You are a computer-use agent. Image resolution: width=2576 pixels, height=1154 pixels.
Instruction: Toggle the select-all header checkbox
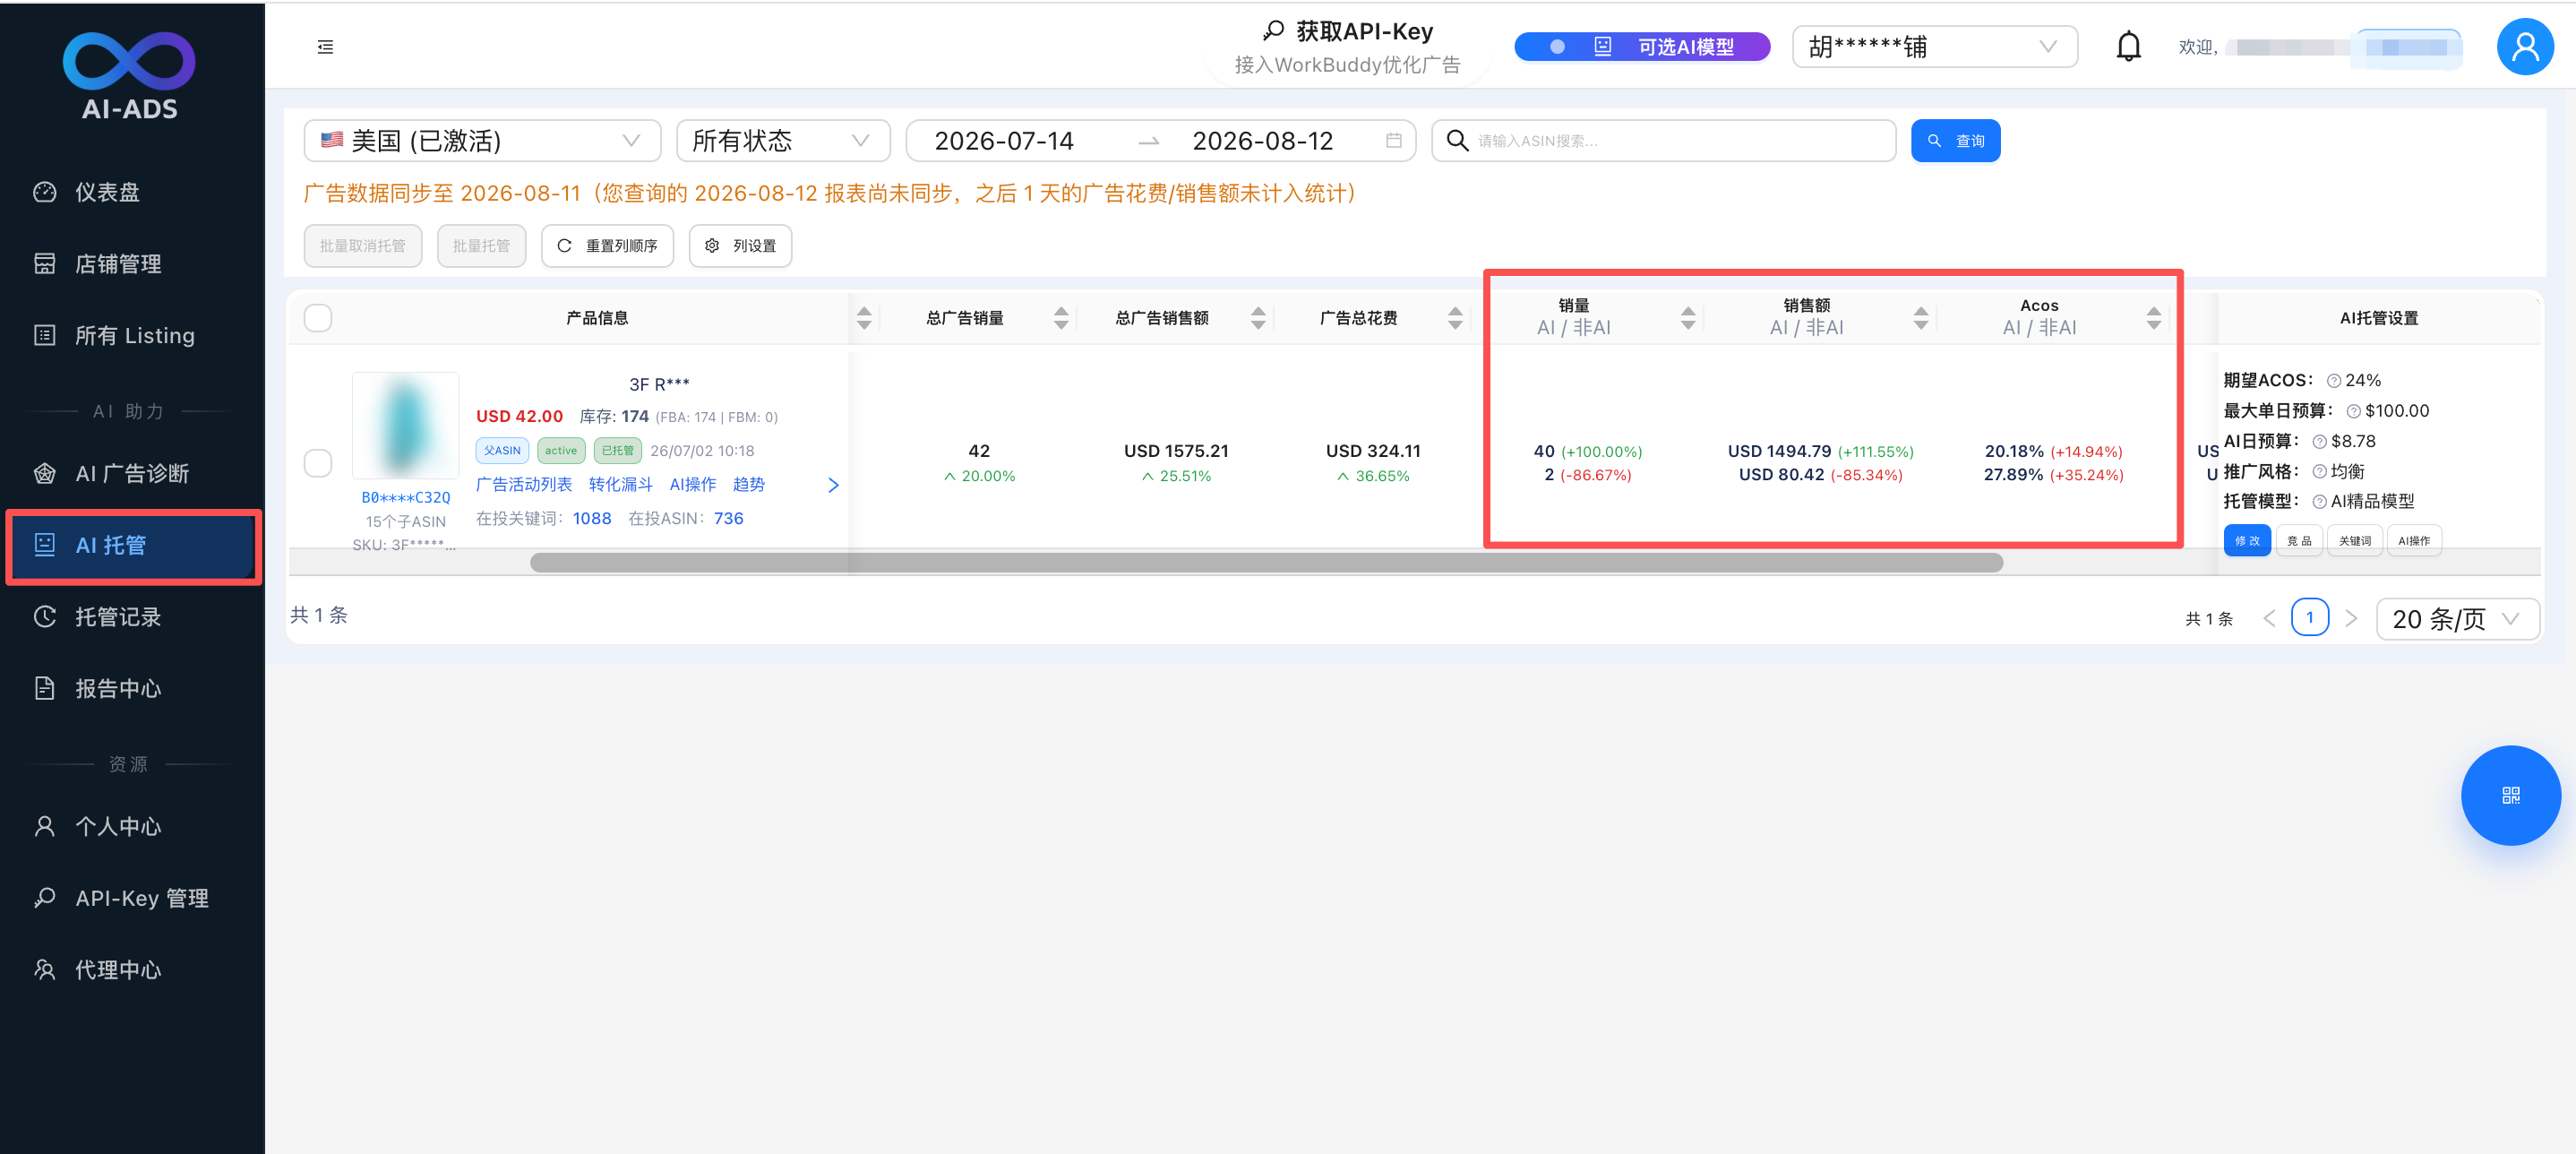coord(318,318)
